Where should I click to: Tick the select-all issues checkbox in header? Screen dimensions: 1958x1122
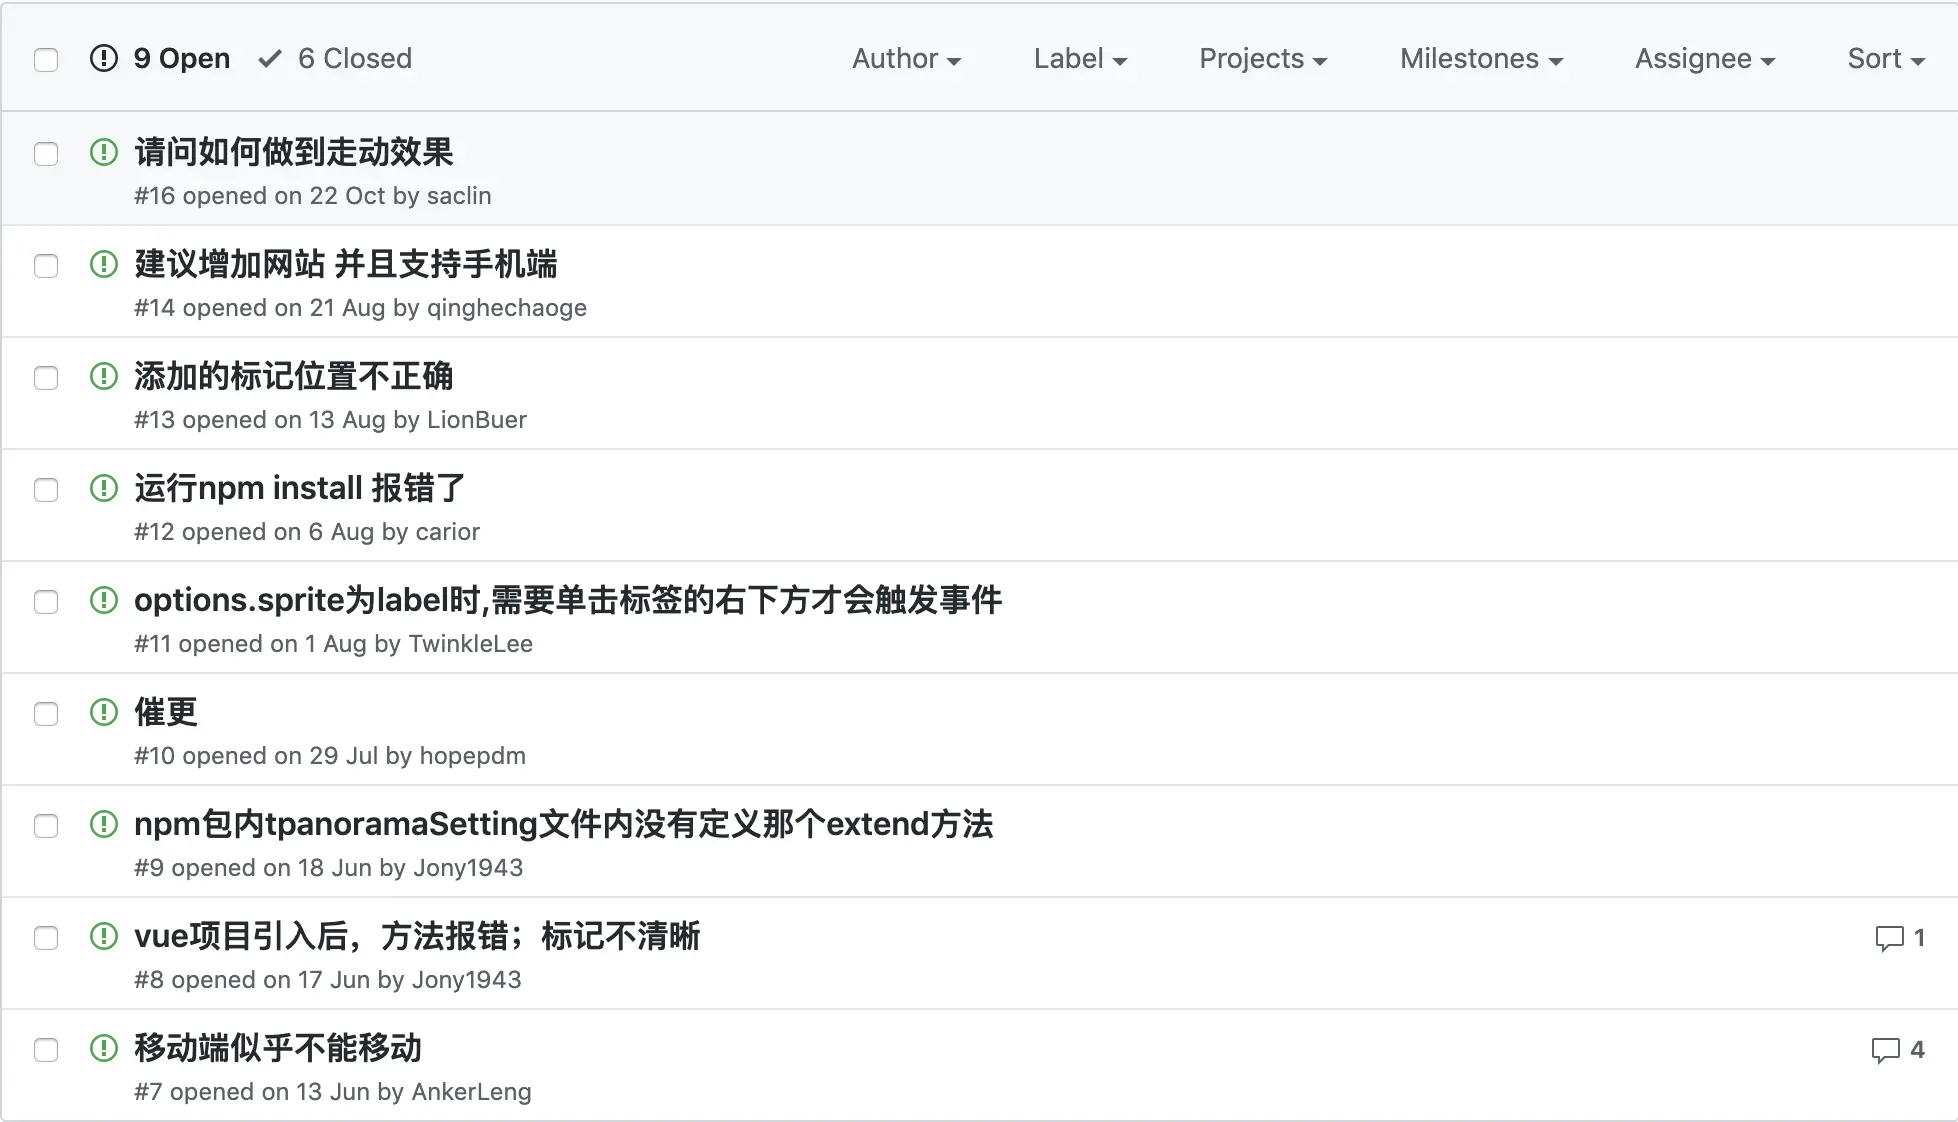click(x=46, y=60)
